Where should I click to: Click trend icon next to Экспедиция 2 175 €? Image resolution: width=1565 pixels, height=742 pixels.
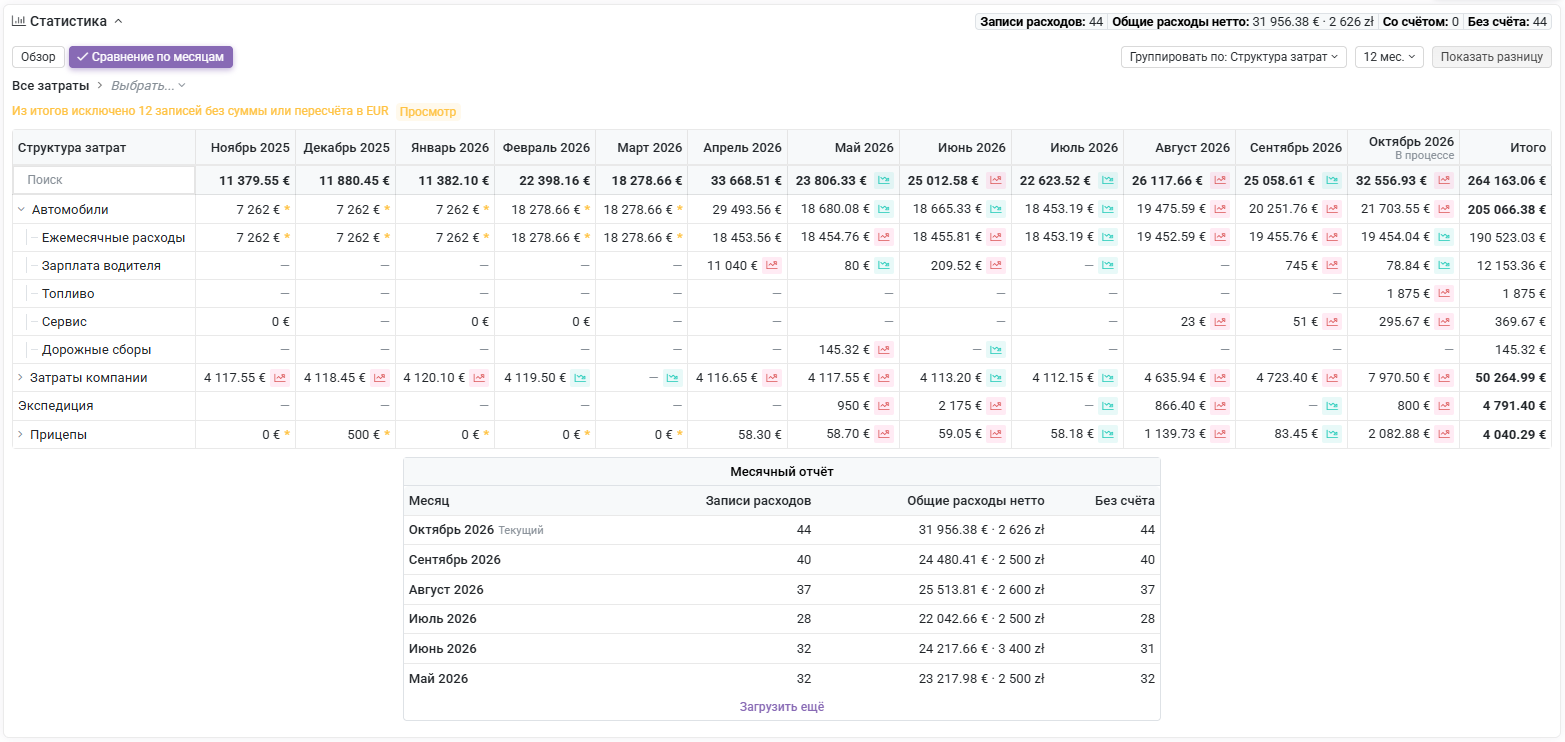pos(996,405)
